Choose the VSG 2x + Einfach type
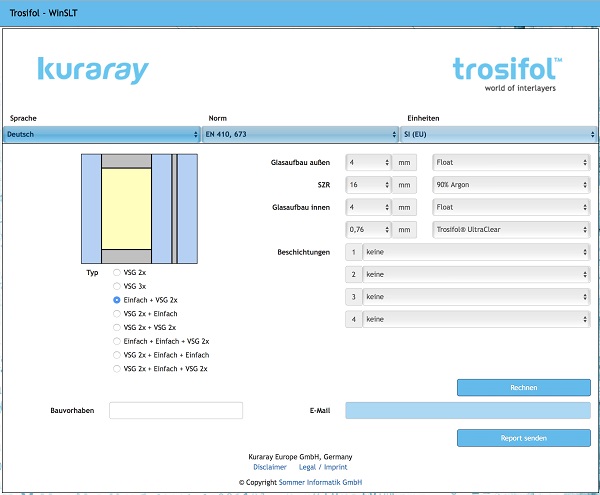 pyautogui.click(x=117, y=313)
